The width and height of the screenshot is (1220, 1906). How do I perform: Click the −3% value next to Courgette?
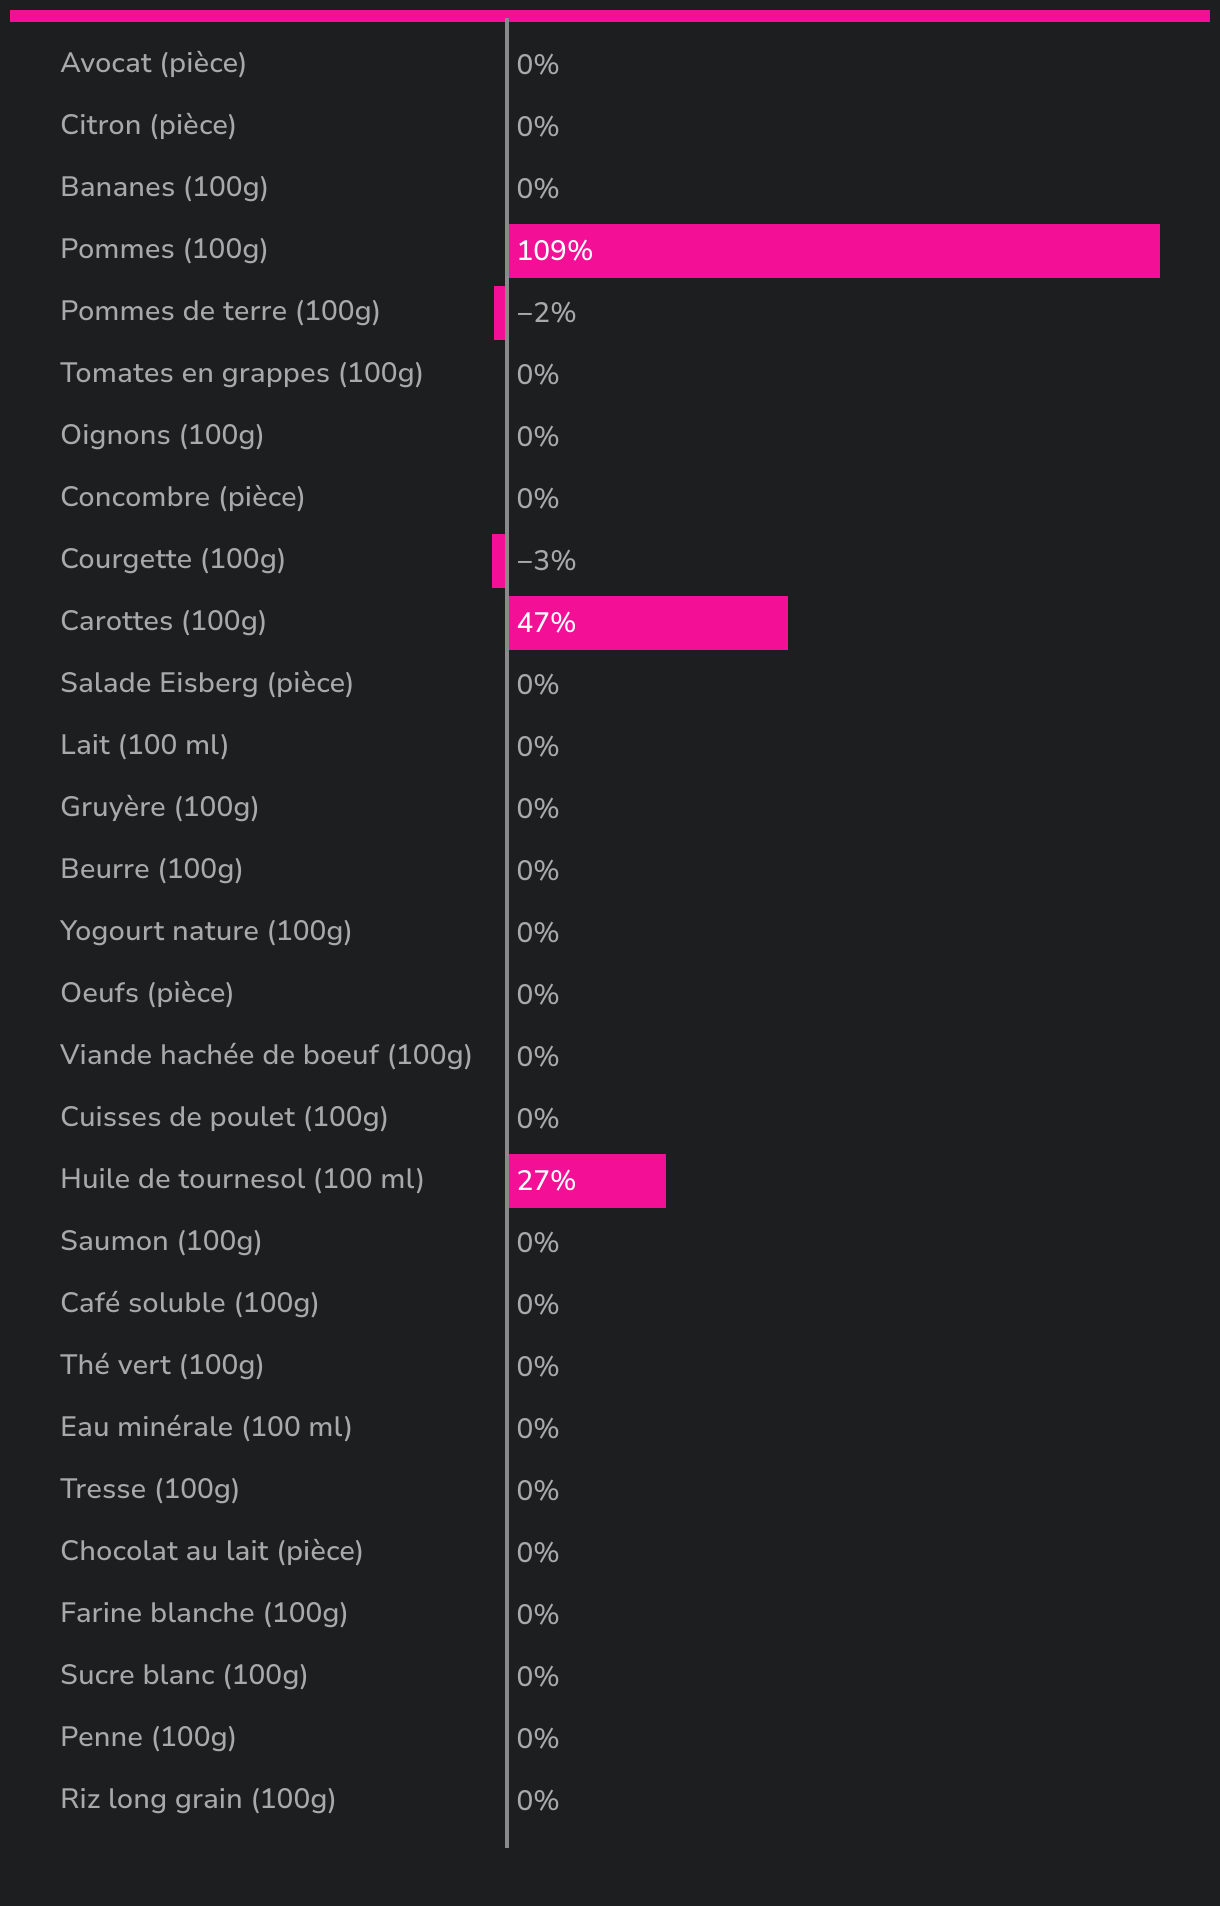(546, 561)
